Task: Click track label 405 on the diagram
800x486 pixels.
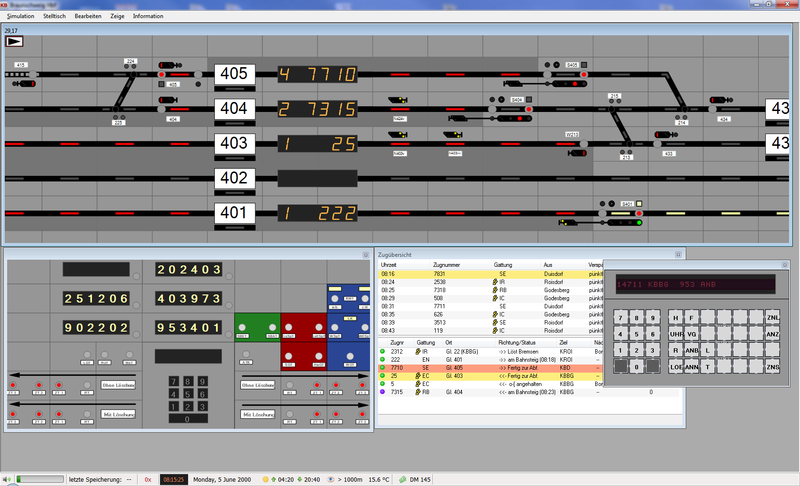Action: point(232,74)
